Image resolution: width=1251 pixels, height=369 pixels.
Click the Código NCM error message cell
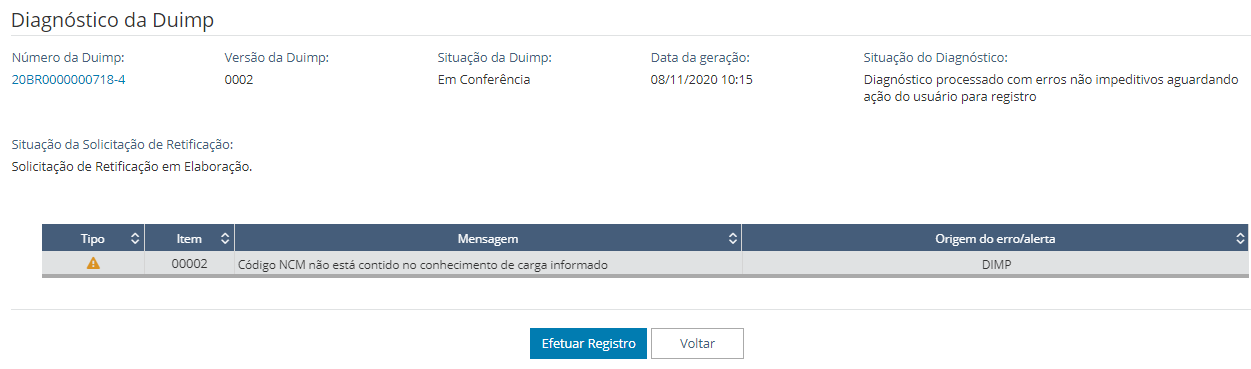pos(488,264)
